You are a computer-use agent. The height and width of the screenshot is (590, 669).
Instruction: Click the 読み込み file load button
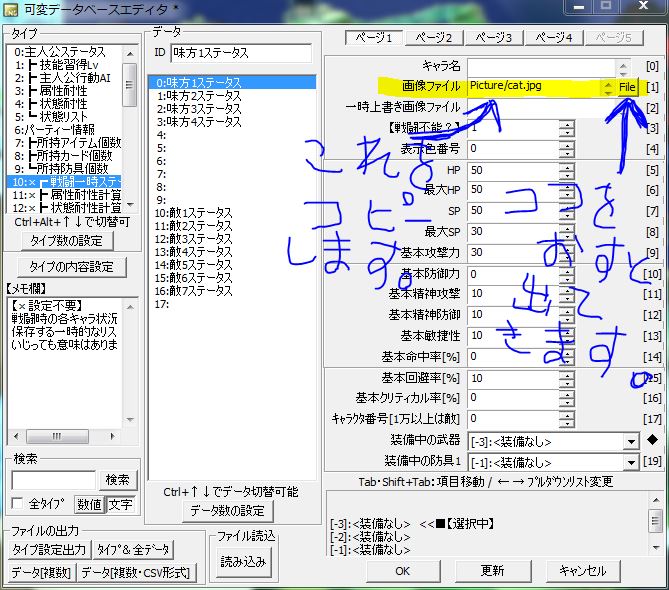(x=243, y=561)
